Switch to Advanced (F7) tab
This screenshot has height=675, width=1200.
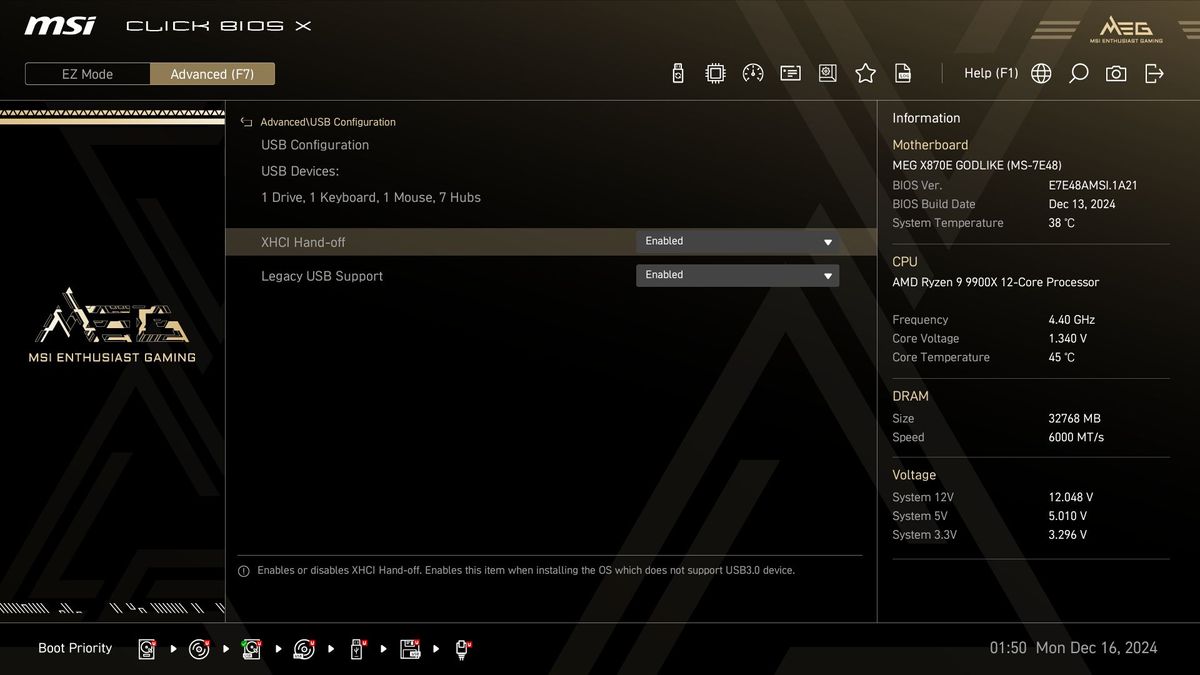[x=212, y=74]
